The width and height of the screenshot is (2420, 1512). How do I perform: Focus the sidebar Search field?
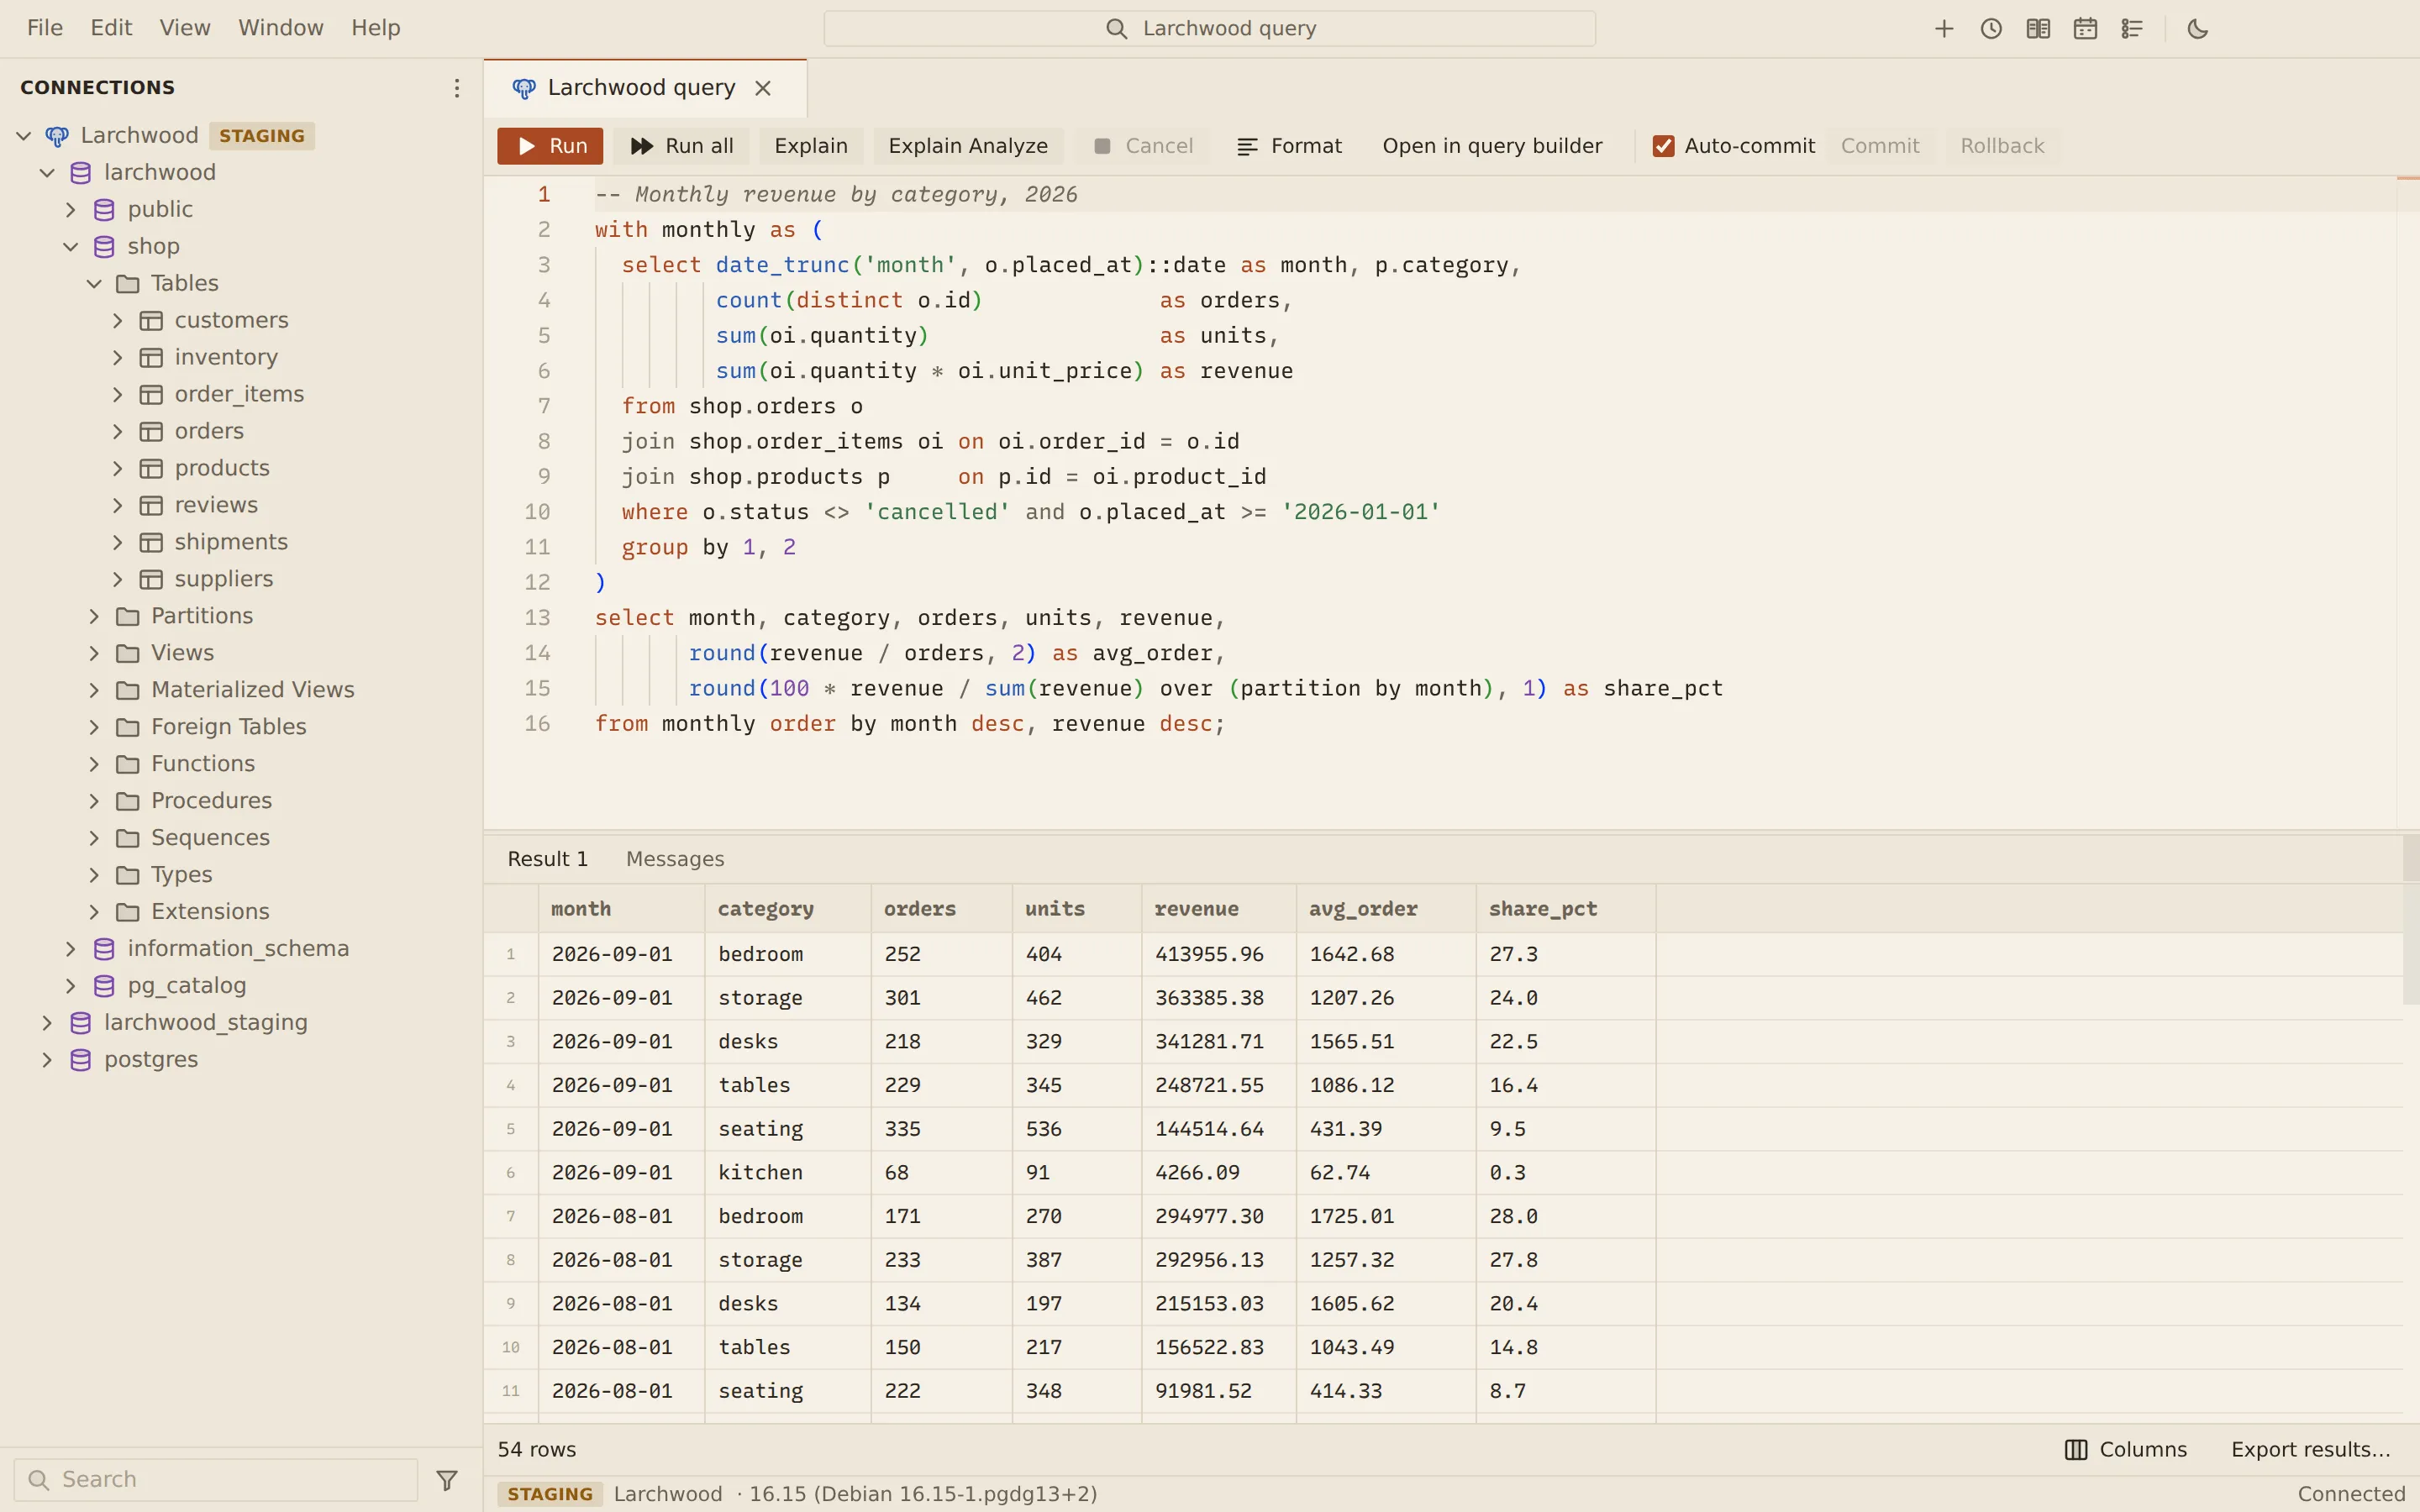(216, 1480)
